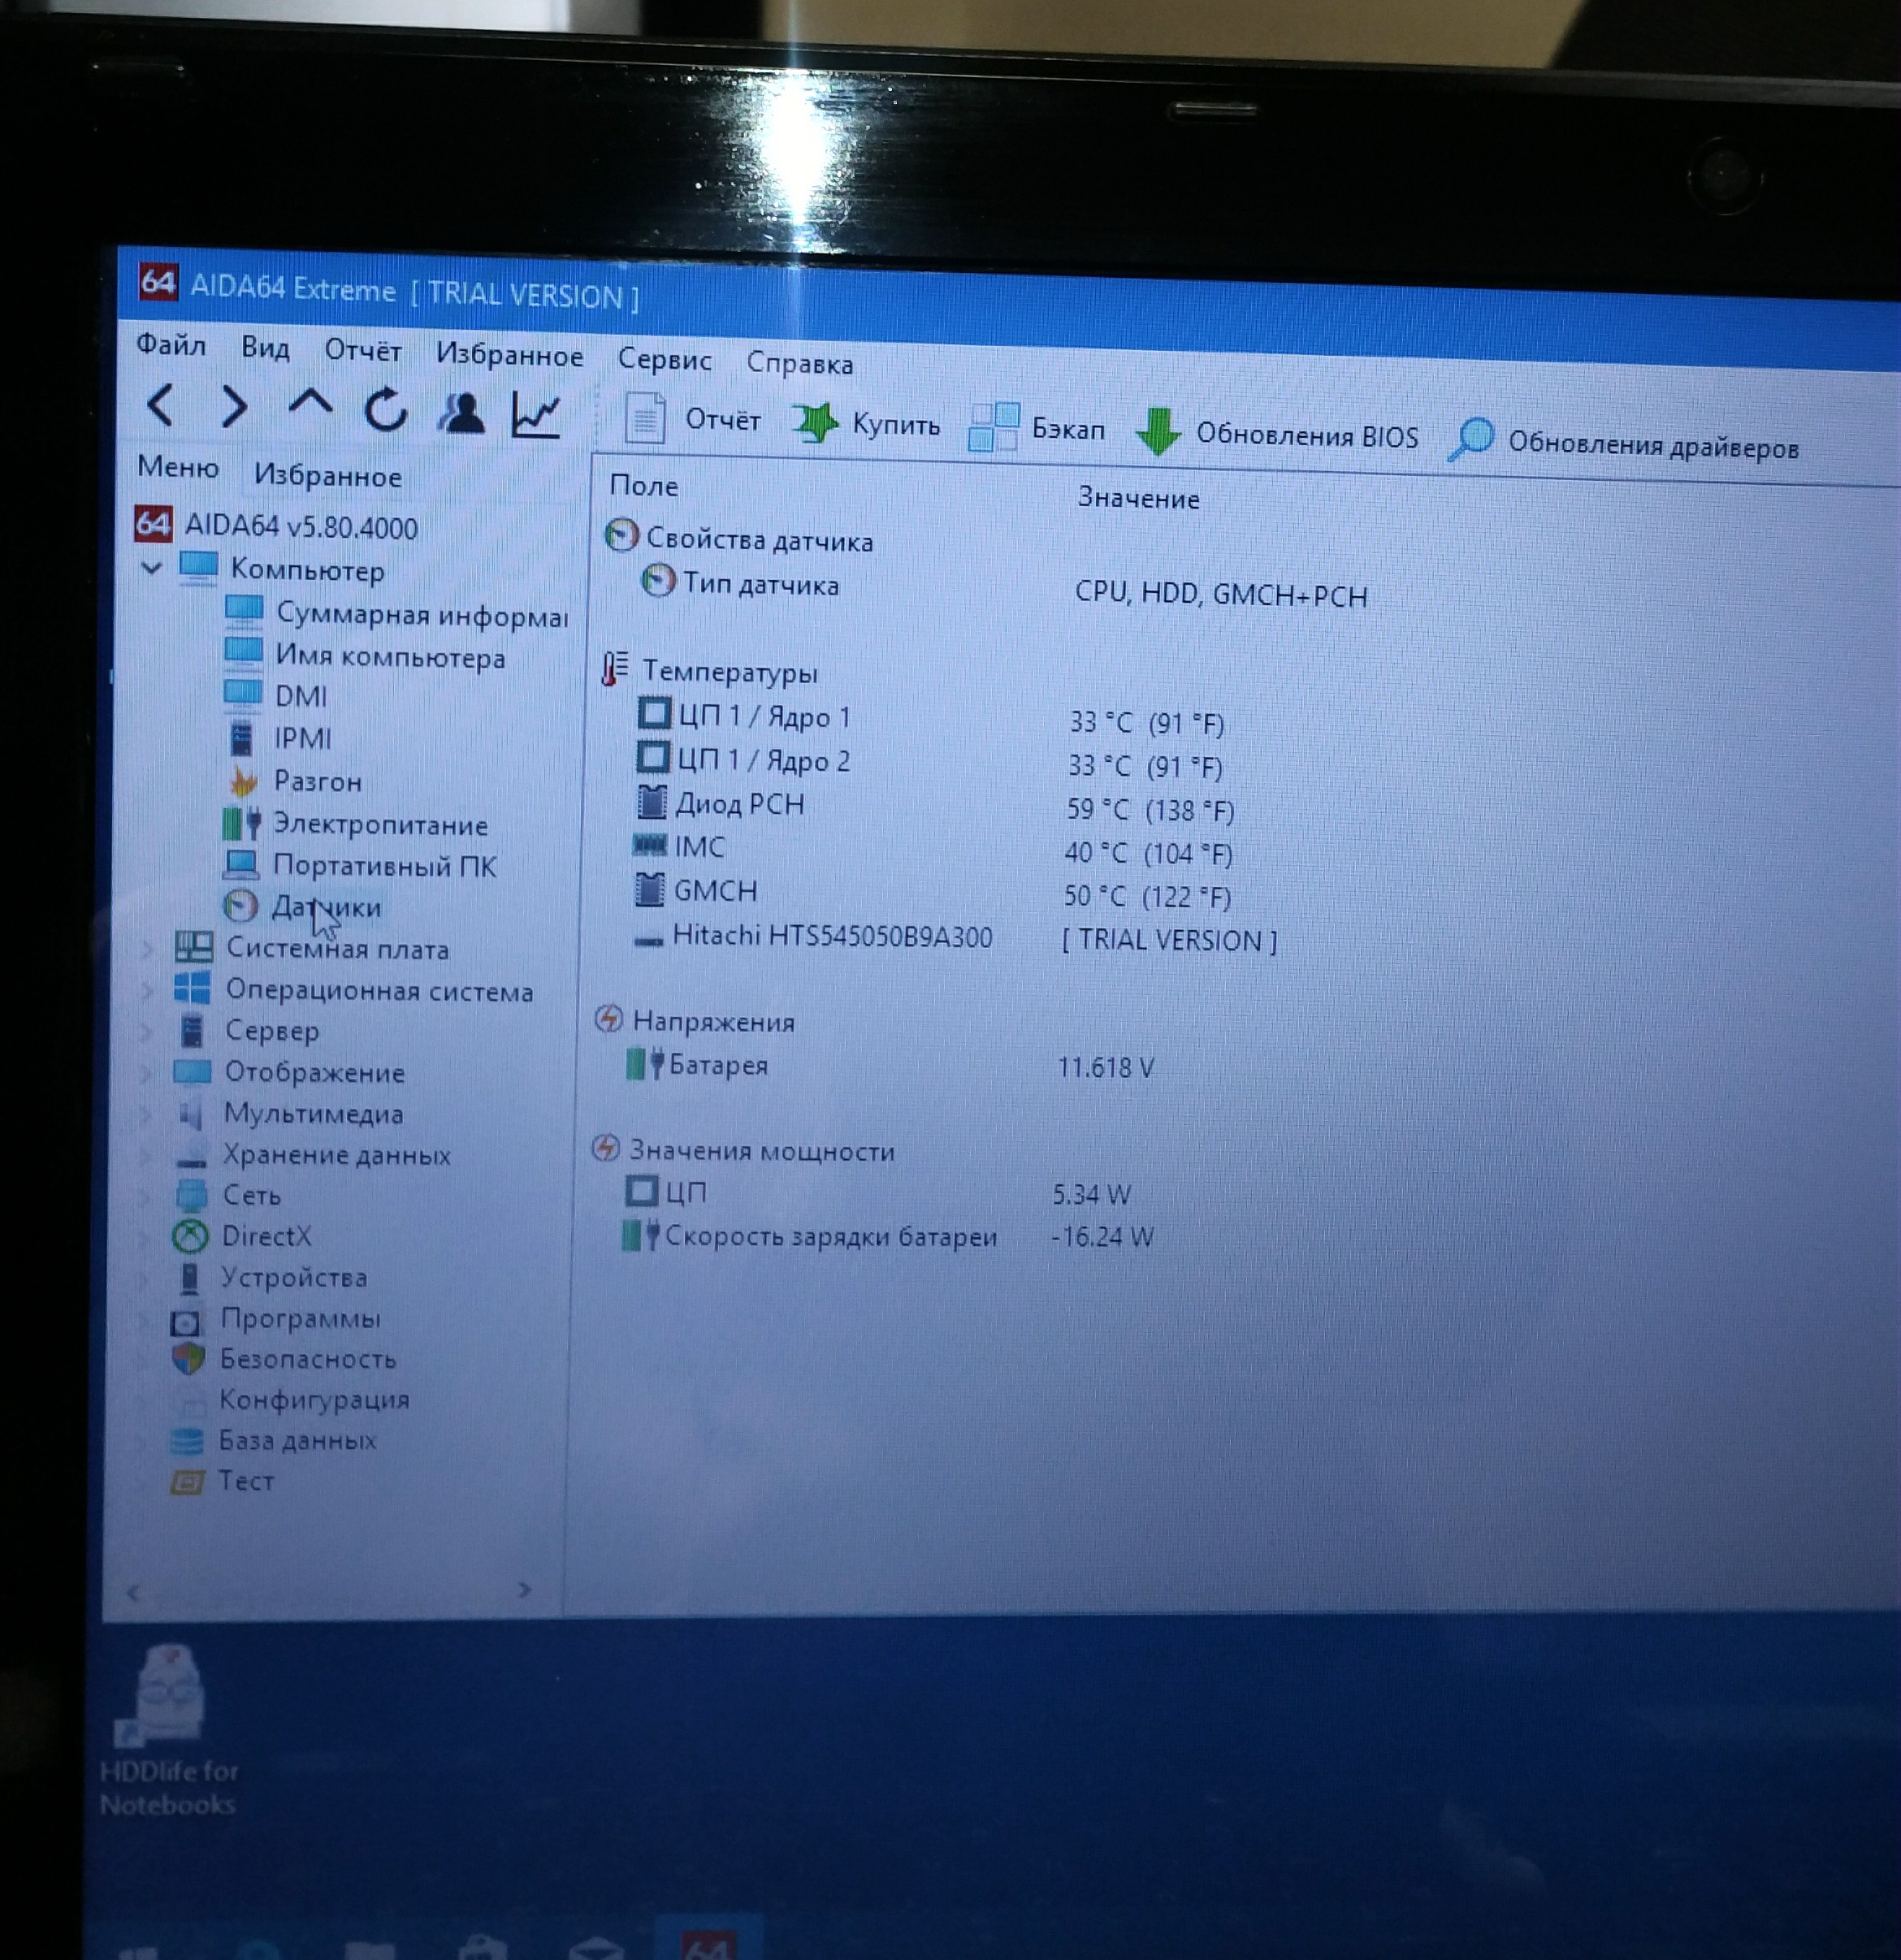Select Электропитание tree item
This screenshot has width=1901, height=1960.
pos(355,824)
